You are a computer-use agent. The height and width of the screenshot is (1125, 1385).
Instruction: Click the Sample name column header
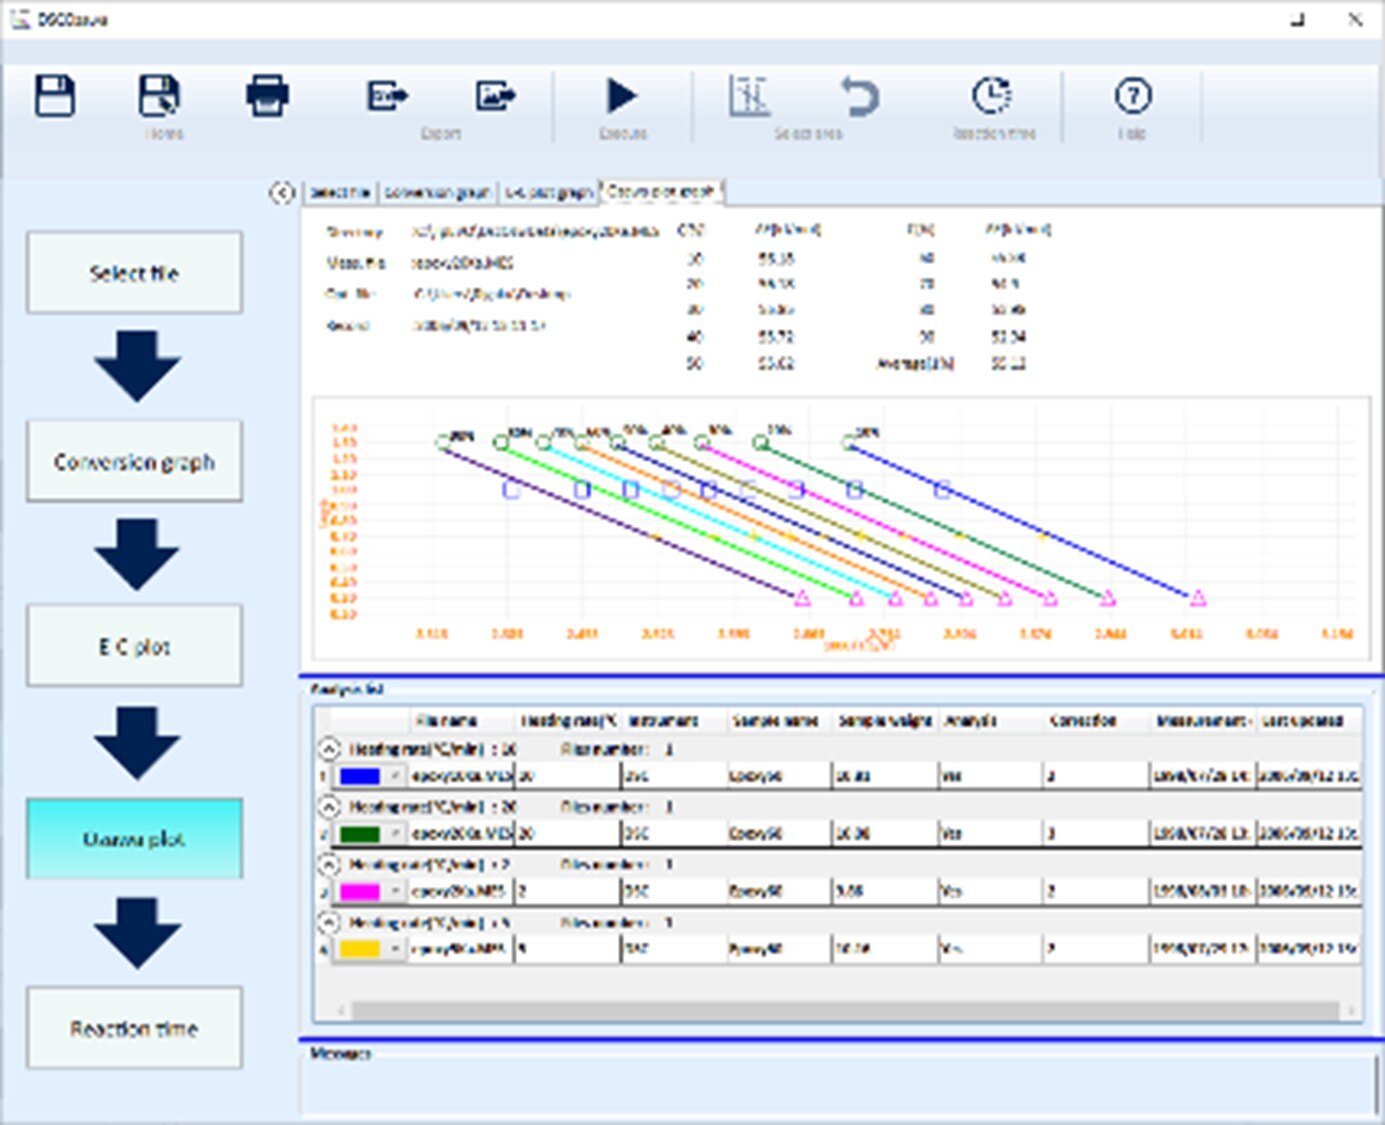tap(780, 721)
